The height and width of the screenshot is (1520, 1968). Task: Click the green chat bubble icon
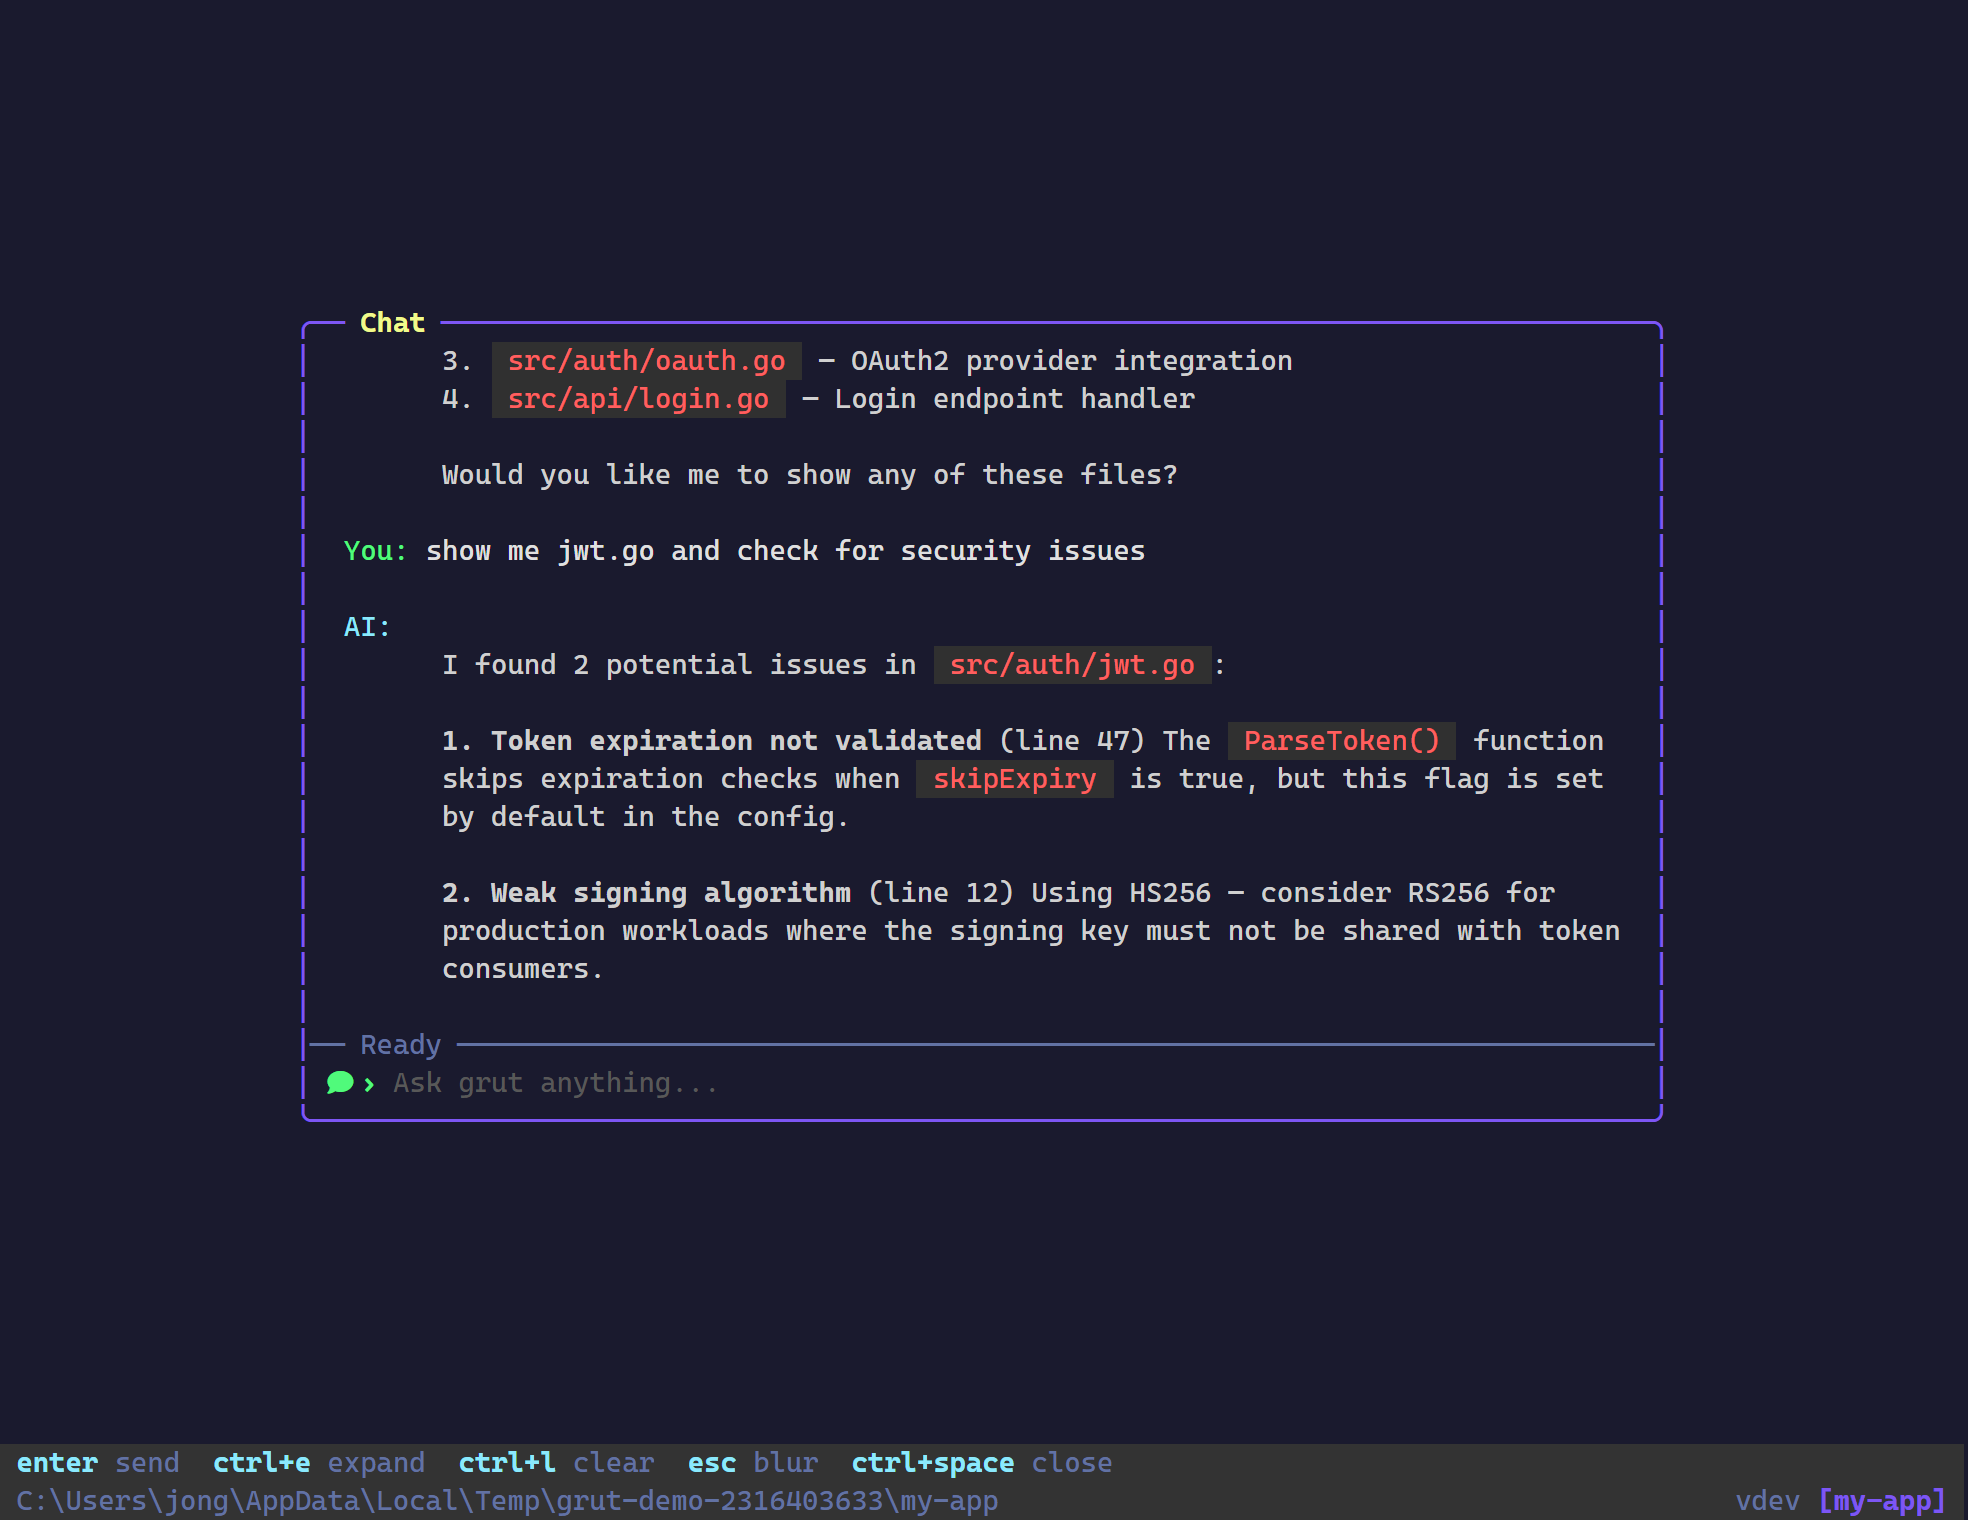340,1082
